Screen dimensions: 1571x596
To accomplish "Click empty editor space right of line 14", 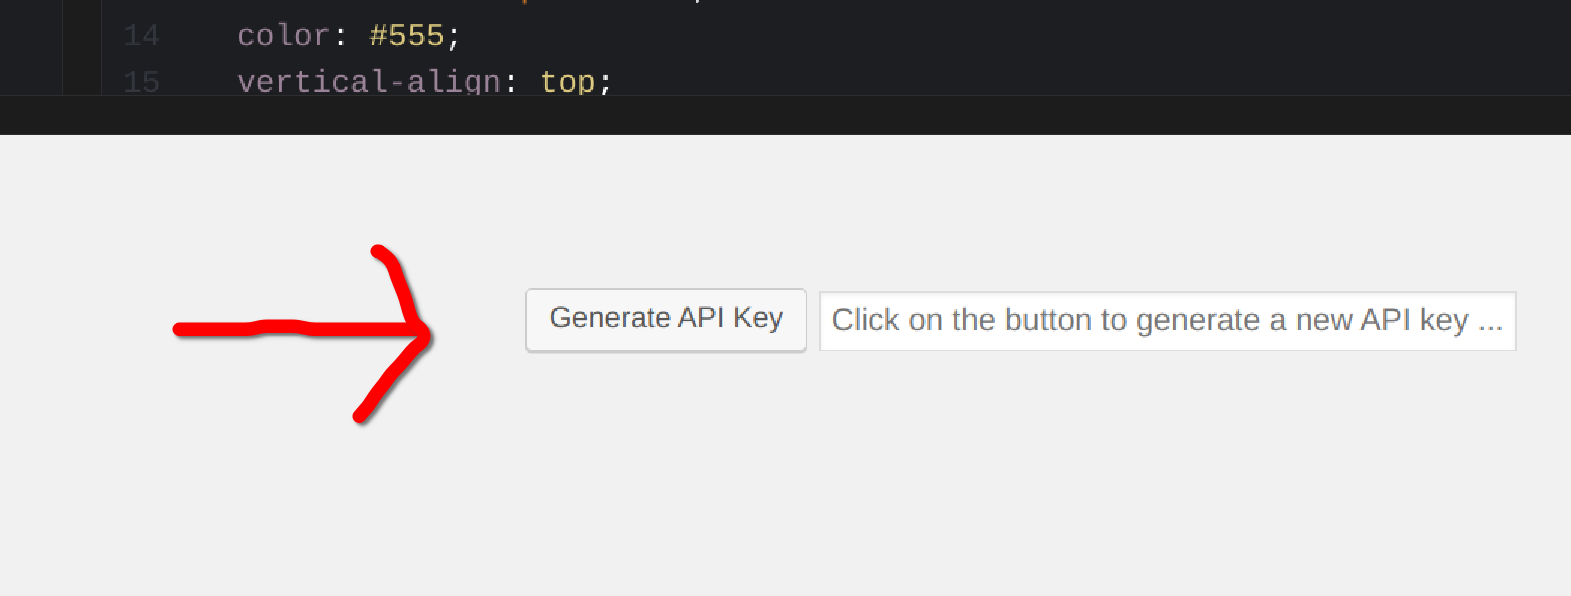I will [x=1000, y=36].
